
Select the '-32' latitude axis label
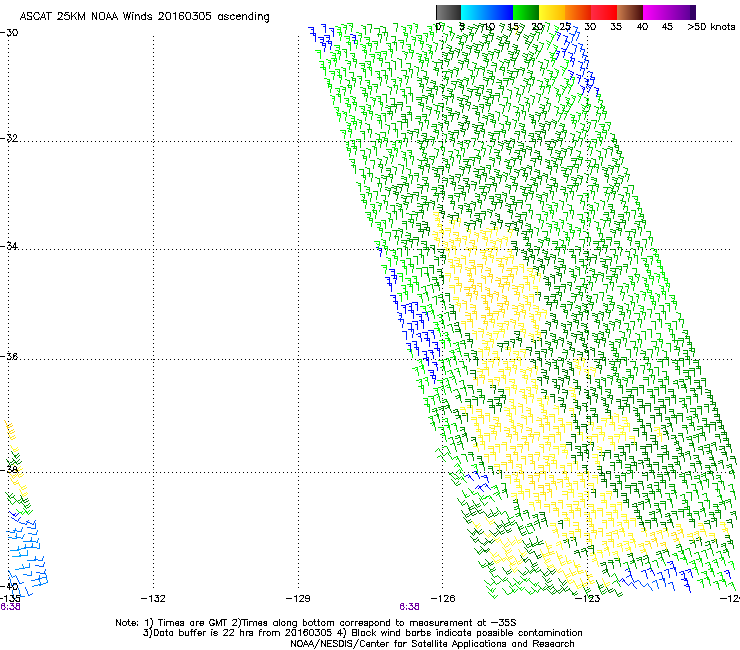point(9,138)
